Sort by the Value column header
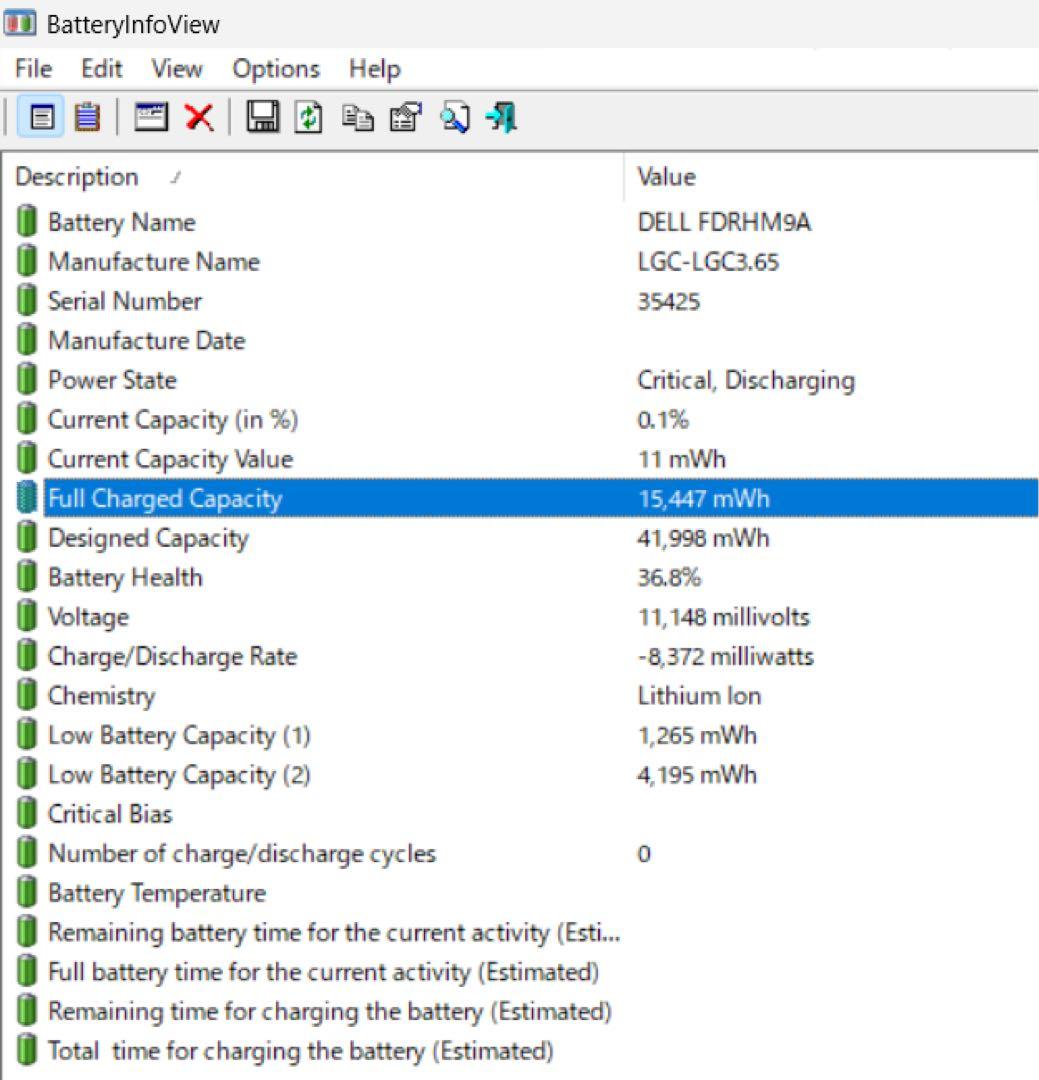The image size is (1039, 1080). 666,177
